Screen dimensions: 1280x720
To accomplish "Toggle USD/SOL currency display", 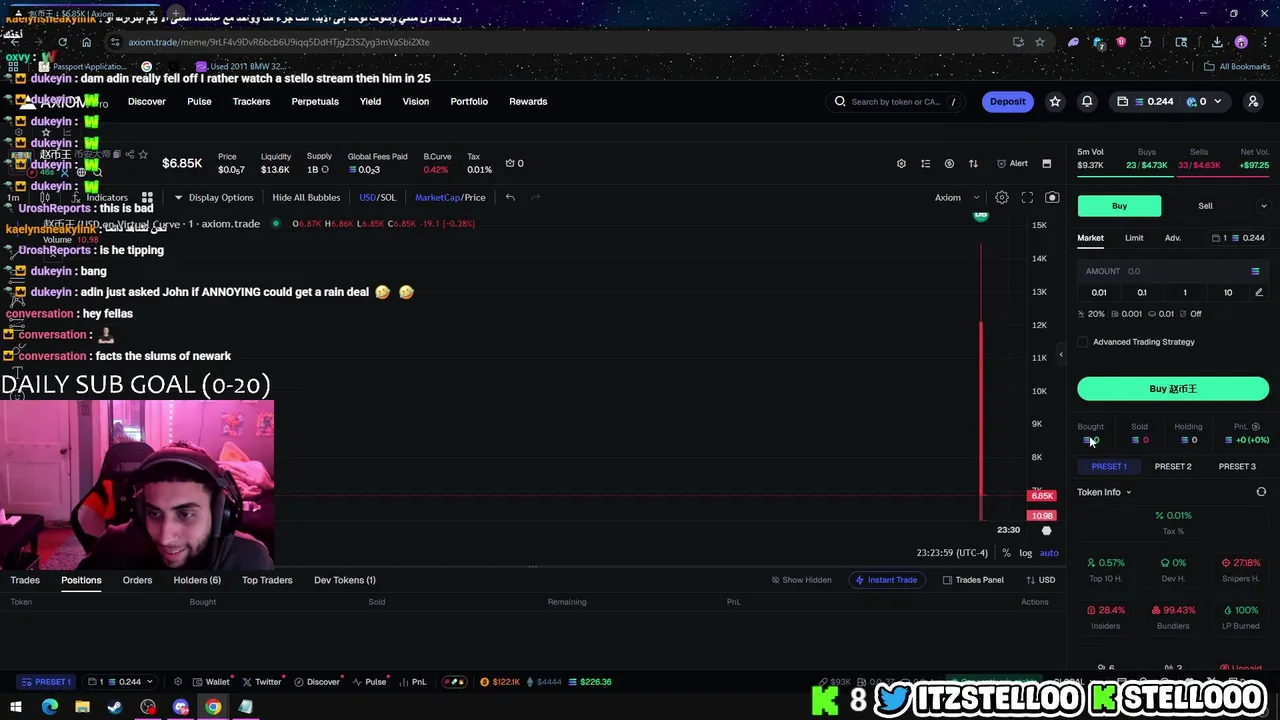I will pos(377,197).
